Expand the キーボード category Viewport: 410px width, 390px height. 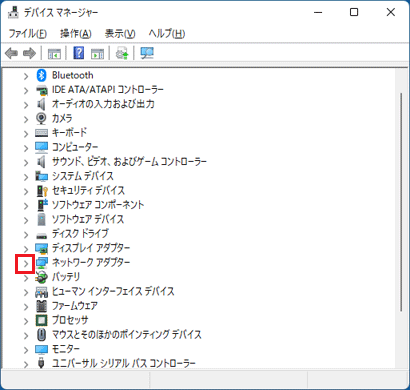[26, 134]
